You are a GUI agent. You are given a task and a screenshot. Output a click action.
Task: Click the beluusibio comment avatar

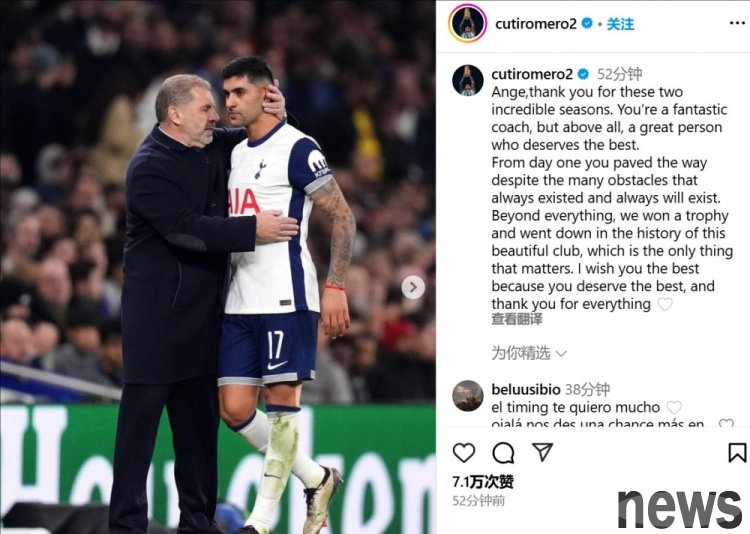(468, 396)
